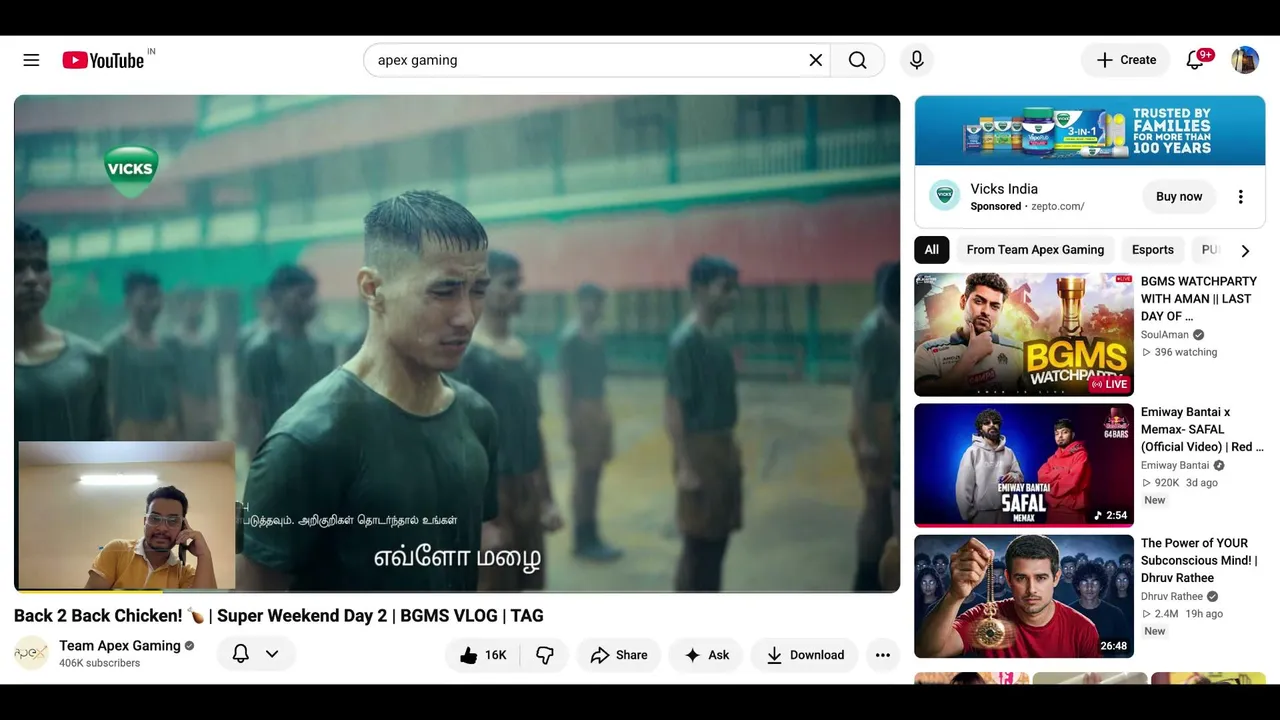Open Emiway Bantai x Memax video title
The width and height of the screenshot is (1280, 720).
[1202, 429]
